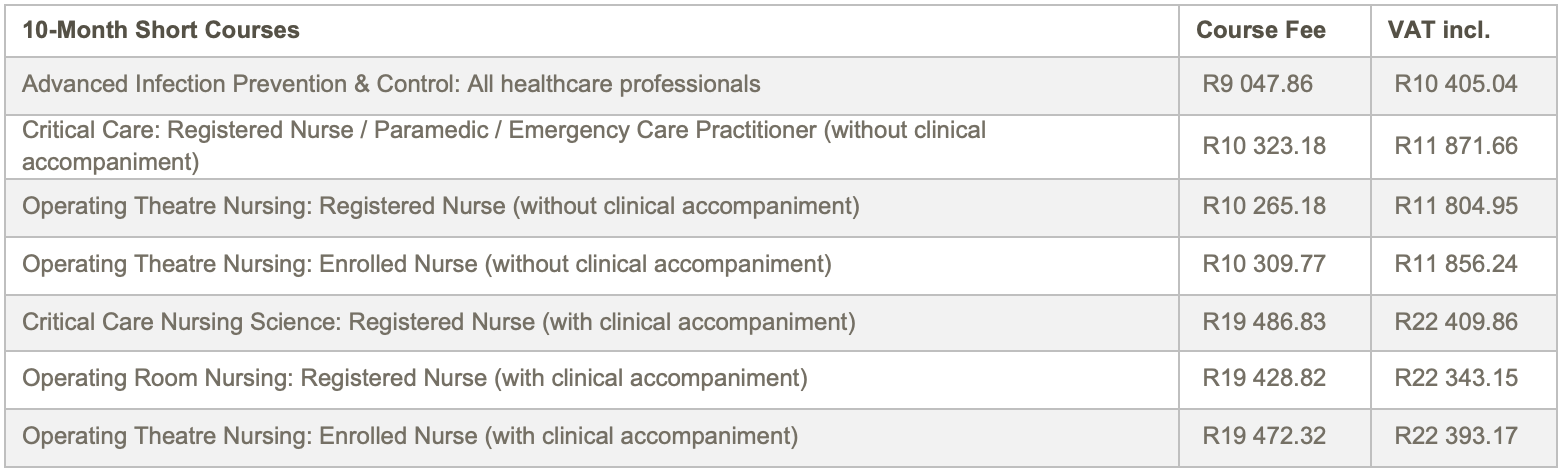The image size is (1562, 474).
Task: Click the R19 428.82 course fee
Action: tap(1264, 379)
